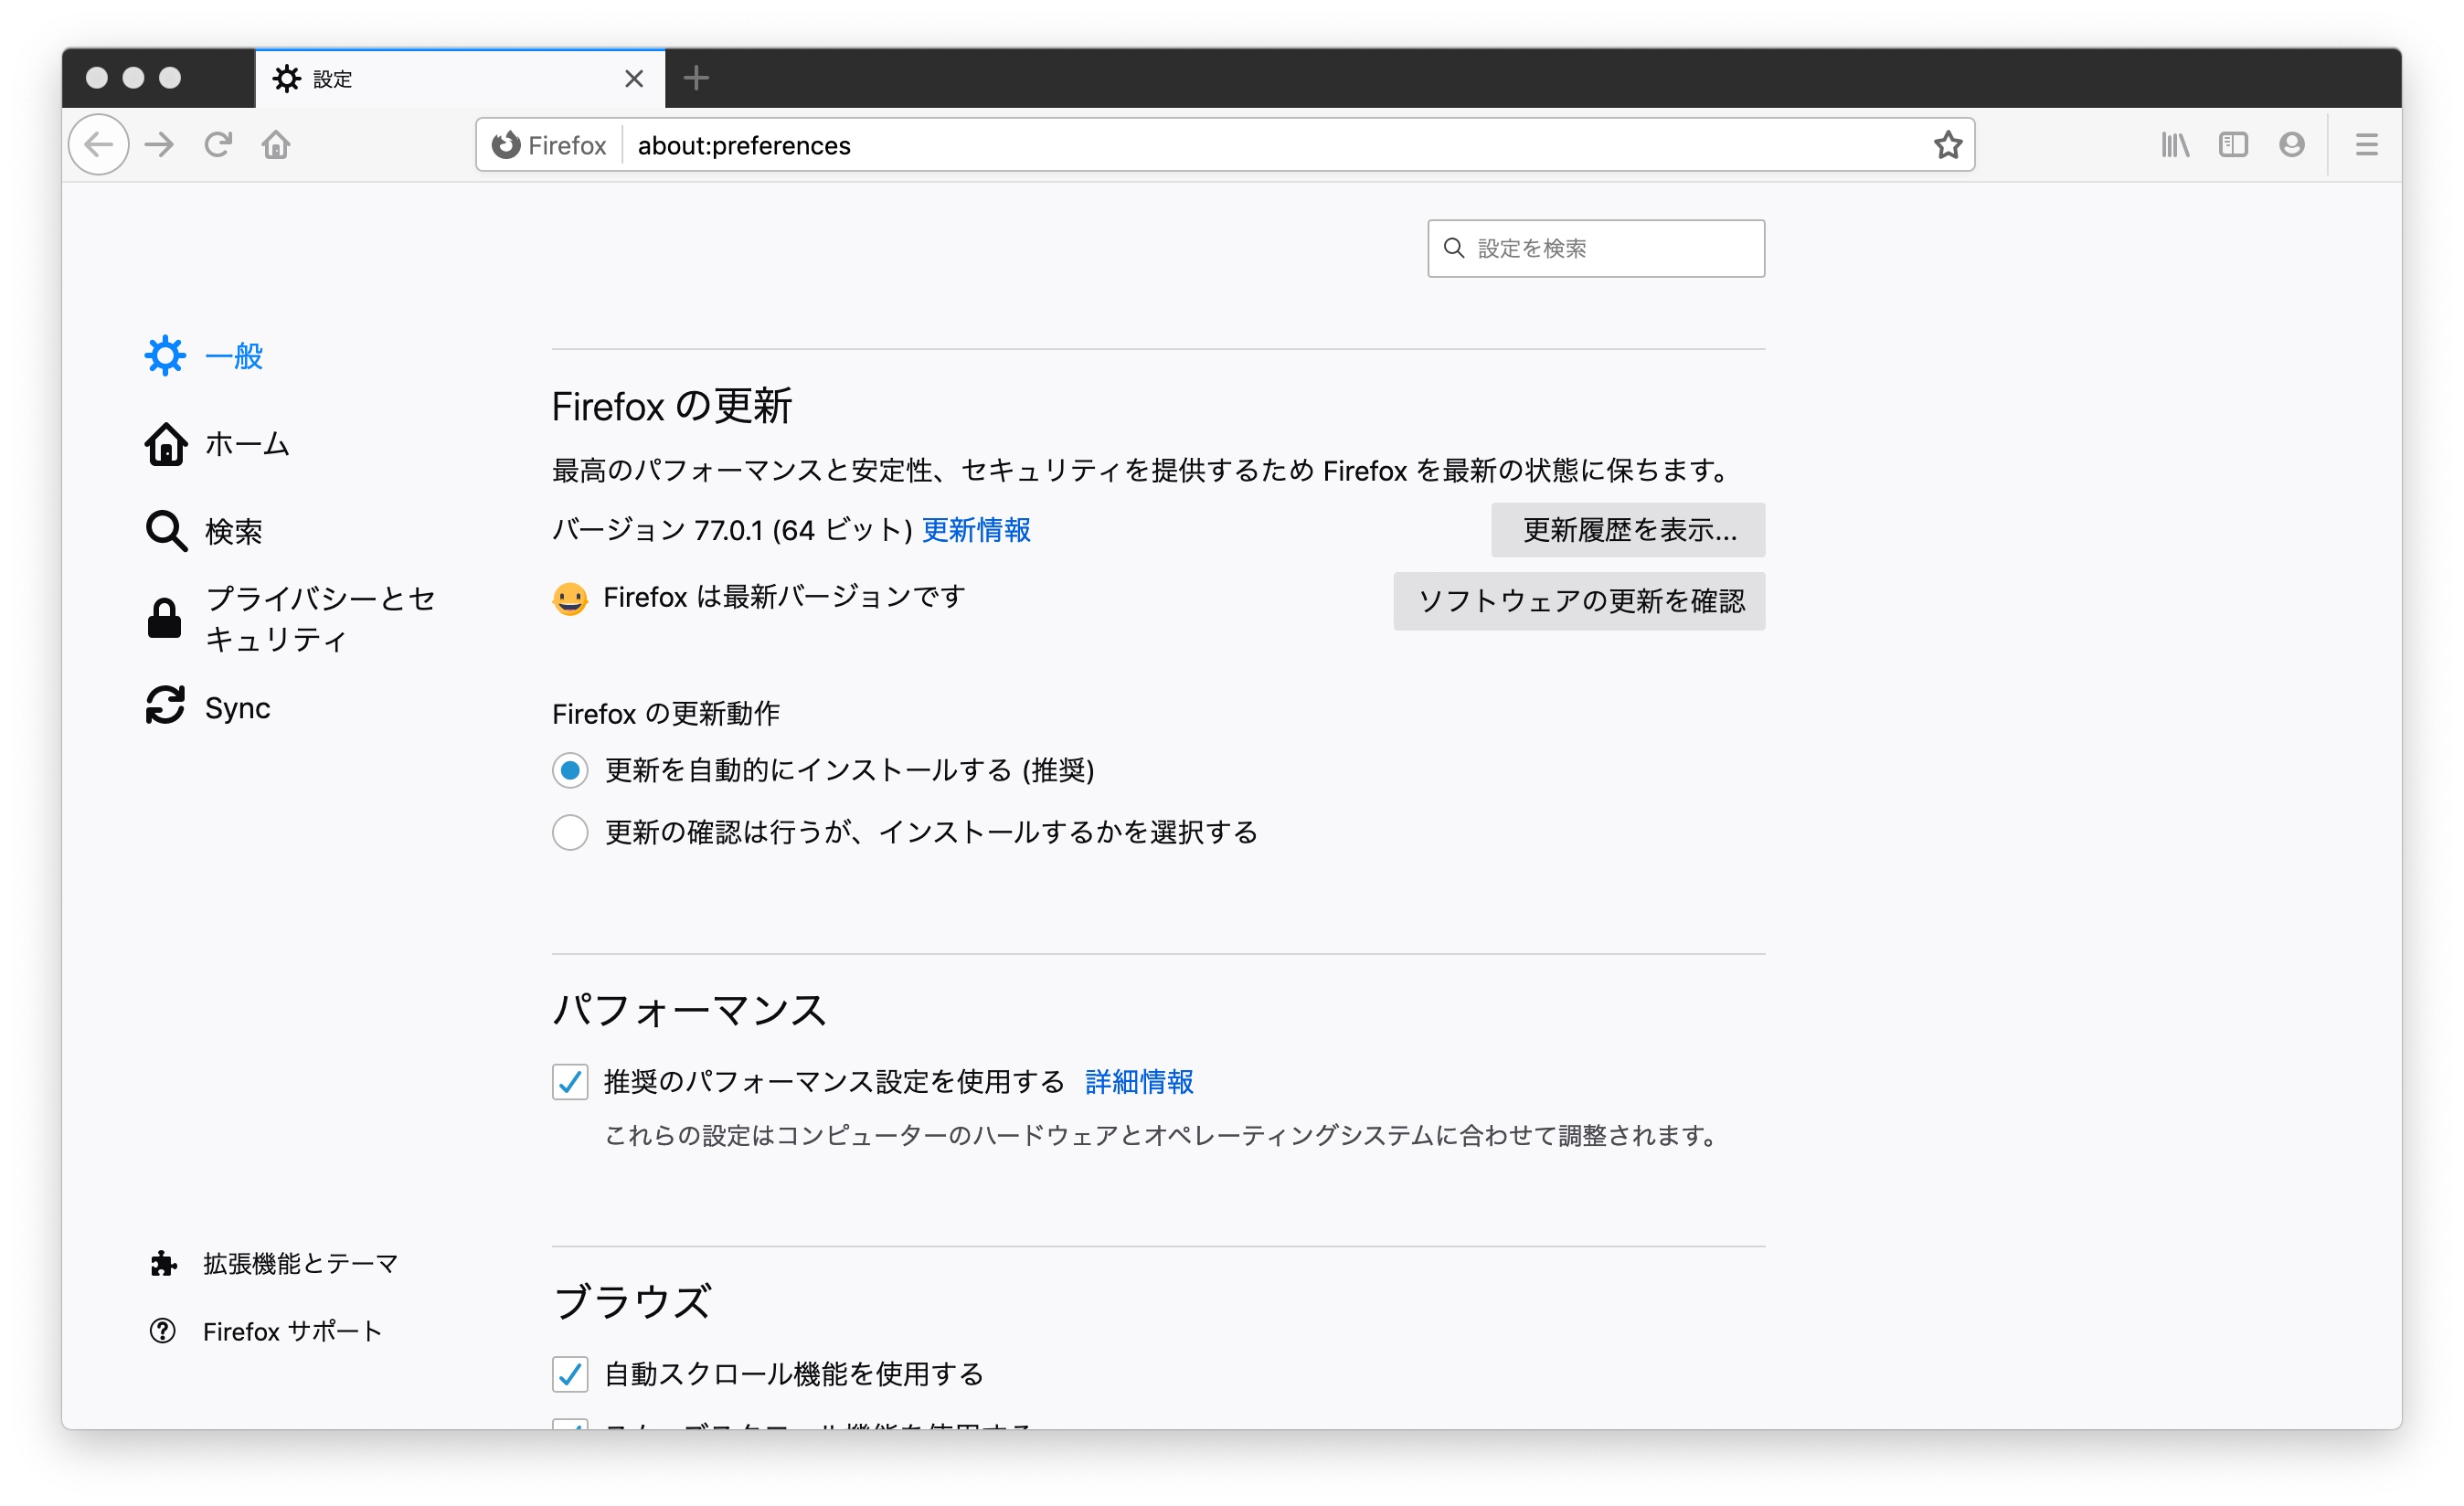Click the magnifier icon beside 検索 in sidebar
Viewport: 2464px width, 1506px height.
[x=165, y=531]
